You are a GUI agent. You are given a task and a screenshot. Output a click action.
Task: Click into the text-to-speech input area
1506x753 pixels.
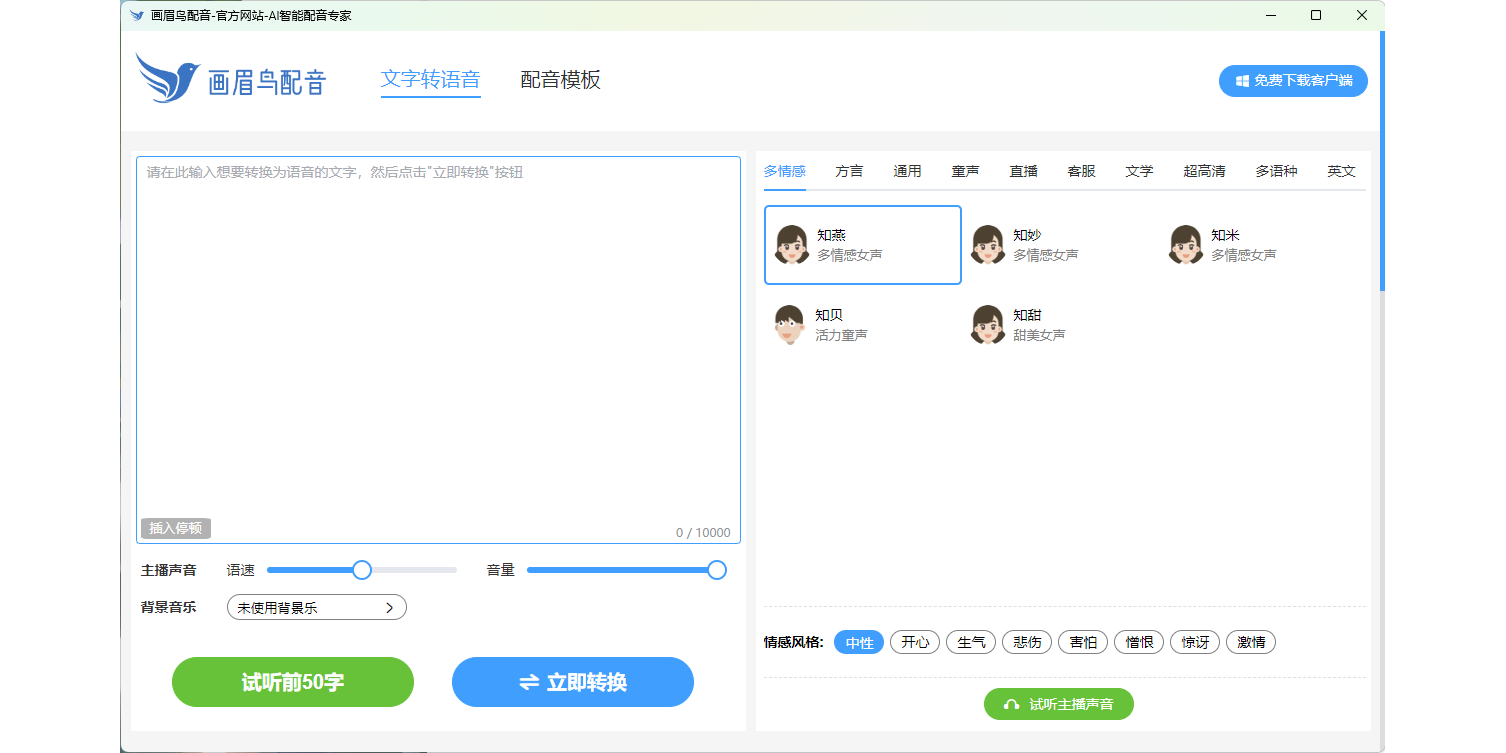click(x=438, y=340)
